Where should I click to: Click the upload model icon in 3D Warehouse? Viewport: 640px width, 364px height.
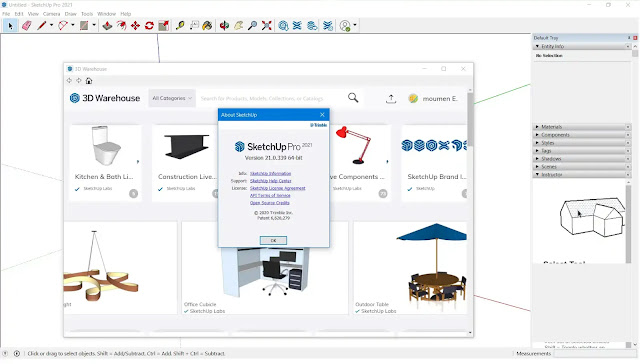click(x=391, y=98)
